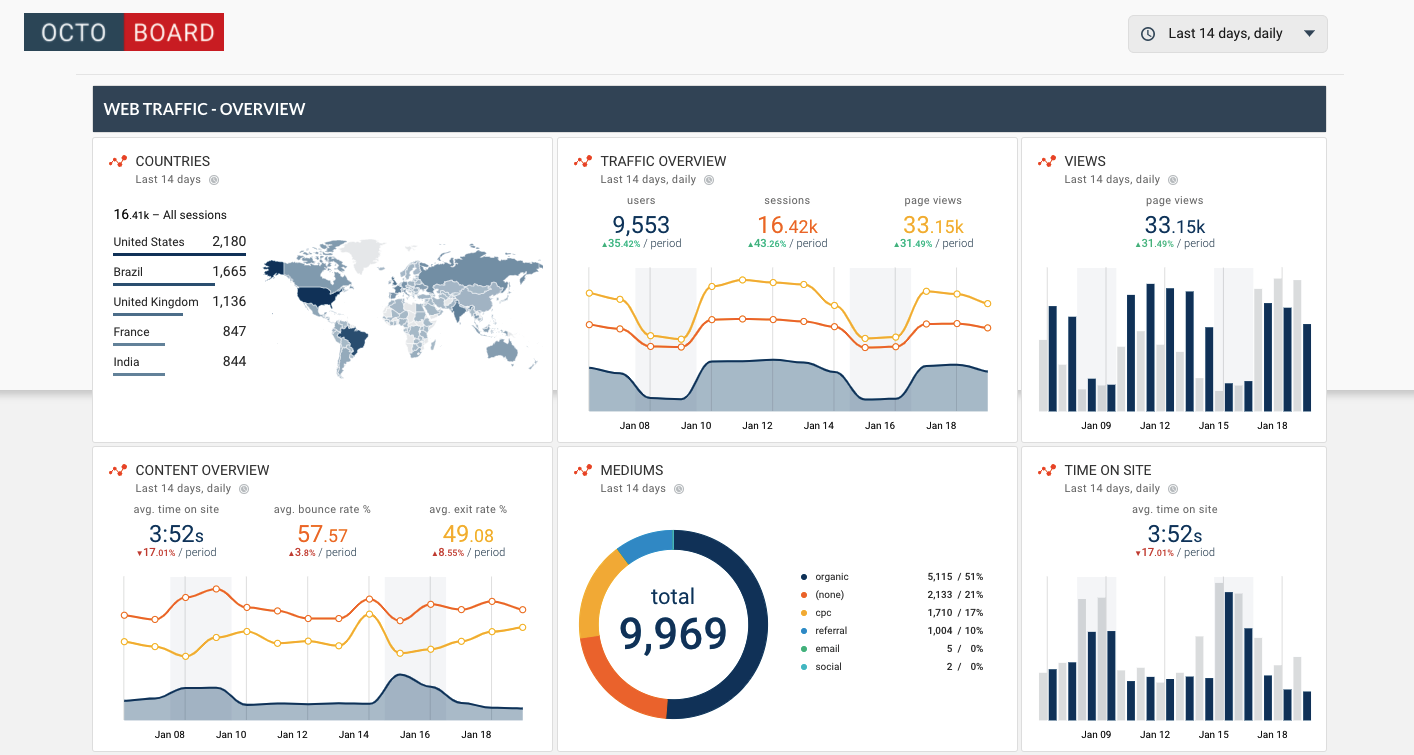This screenshot has height=755, width=1414.
Task: Click the status dot under the Content Overview title
Action: click(244, 489)
